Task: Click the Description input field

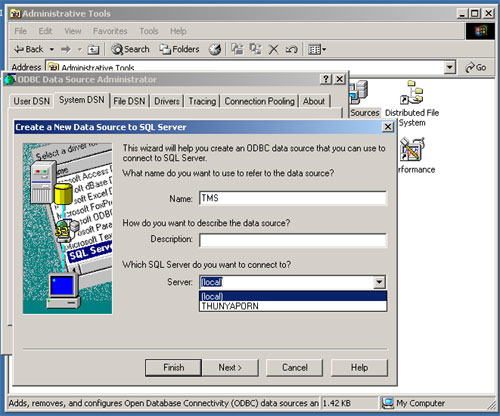Action: coord(293,240)
